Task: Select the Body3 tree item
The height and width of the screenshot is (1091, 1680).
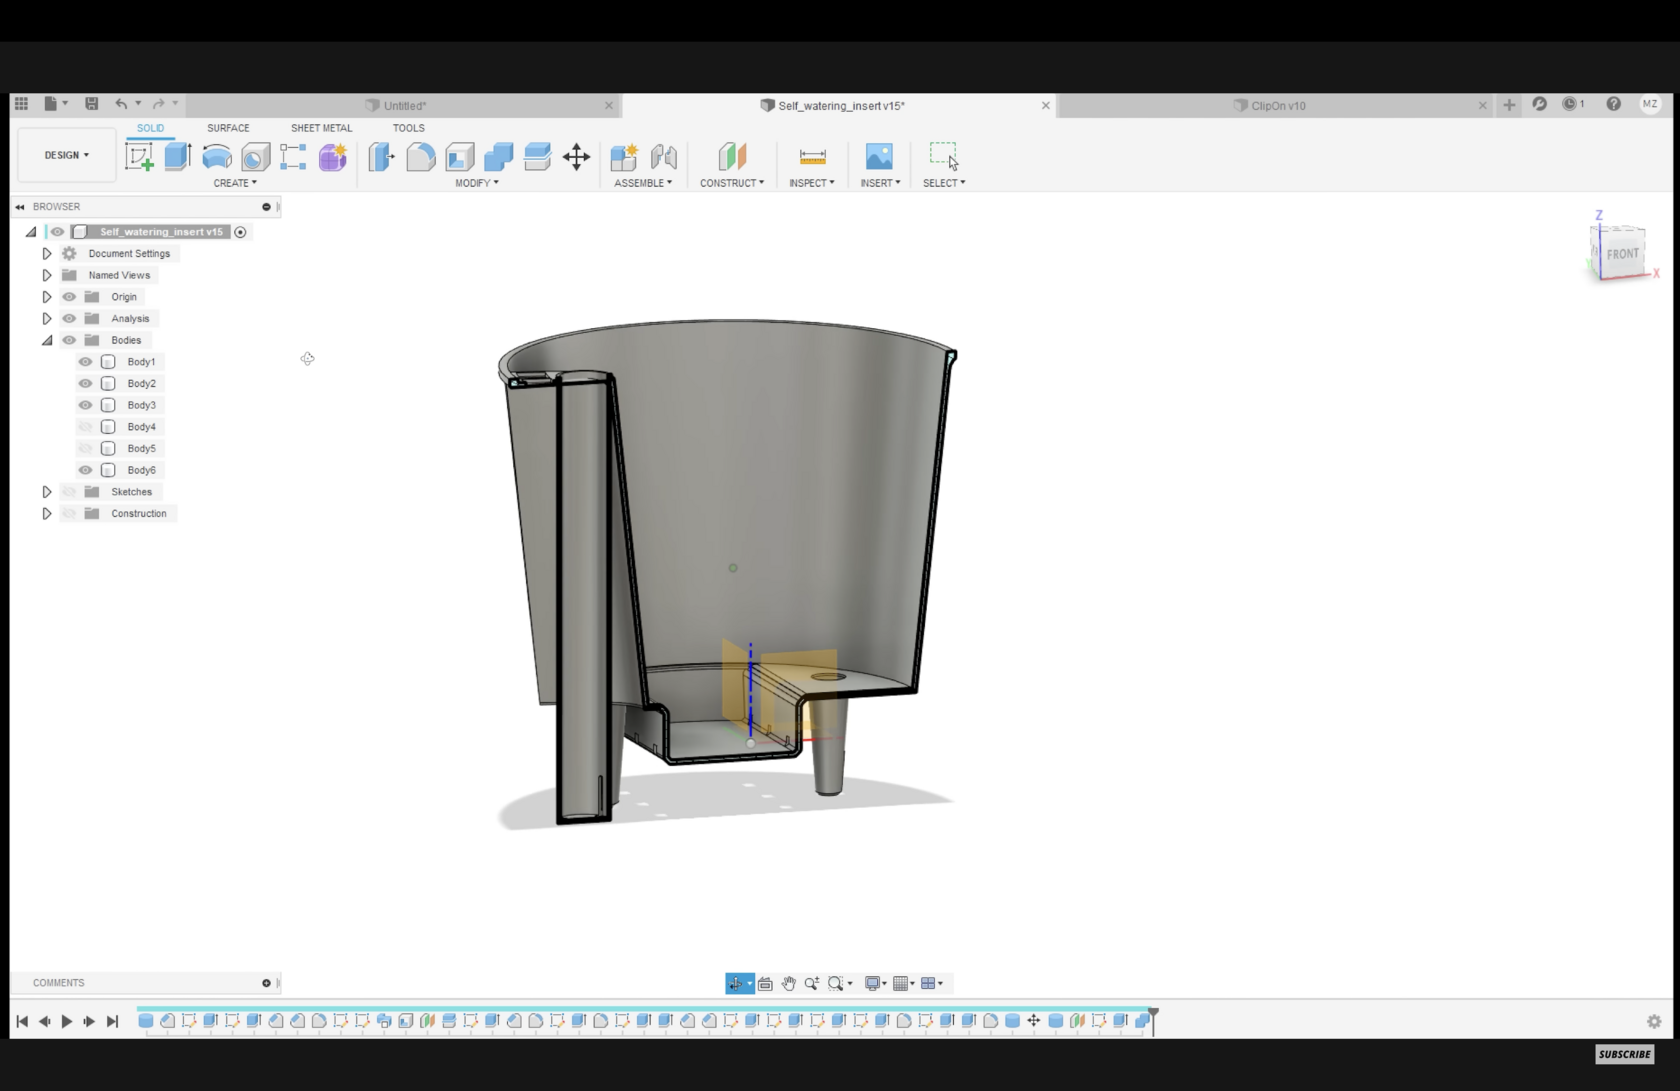Action: (x=141, y=405)
